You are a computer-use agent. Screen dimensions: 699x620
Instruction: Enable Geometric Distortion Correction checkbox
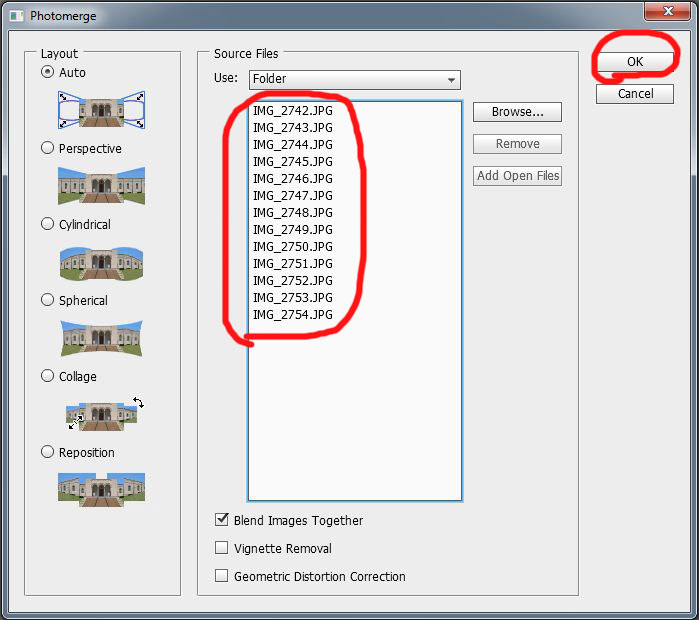click(x=222, y=575)
